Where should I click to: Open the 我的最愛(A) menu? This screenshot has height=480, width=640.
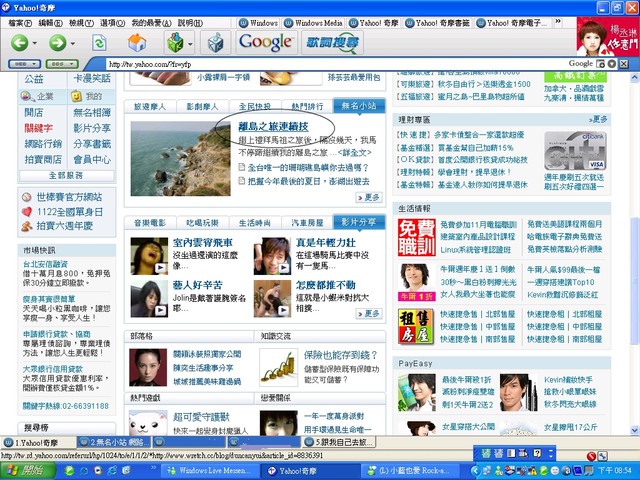pyautogui.click(x=151, y=23)
